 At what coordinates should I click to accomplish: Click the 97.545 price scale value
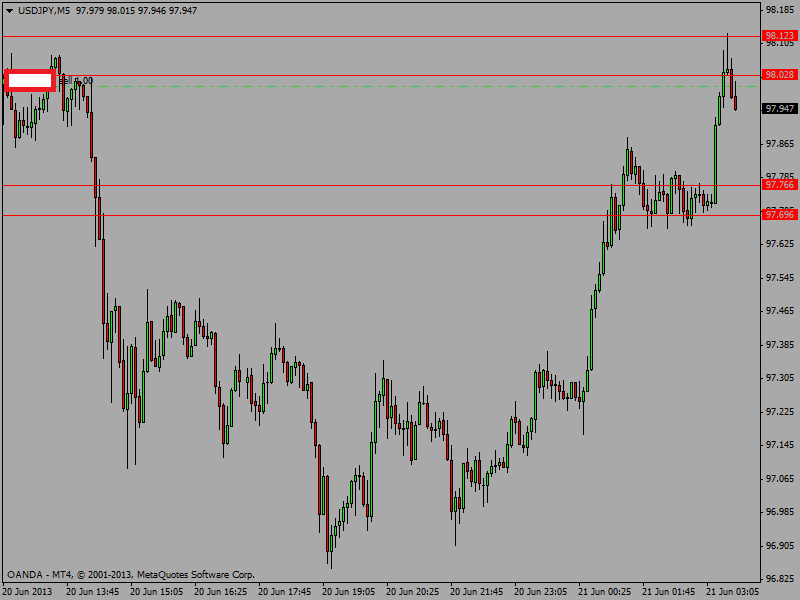[x=780, y=278]
